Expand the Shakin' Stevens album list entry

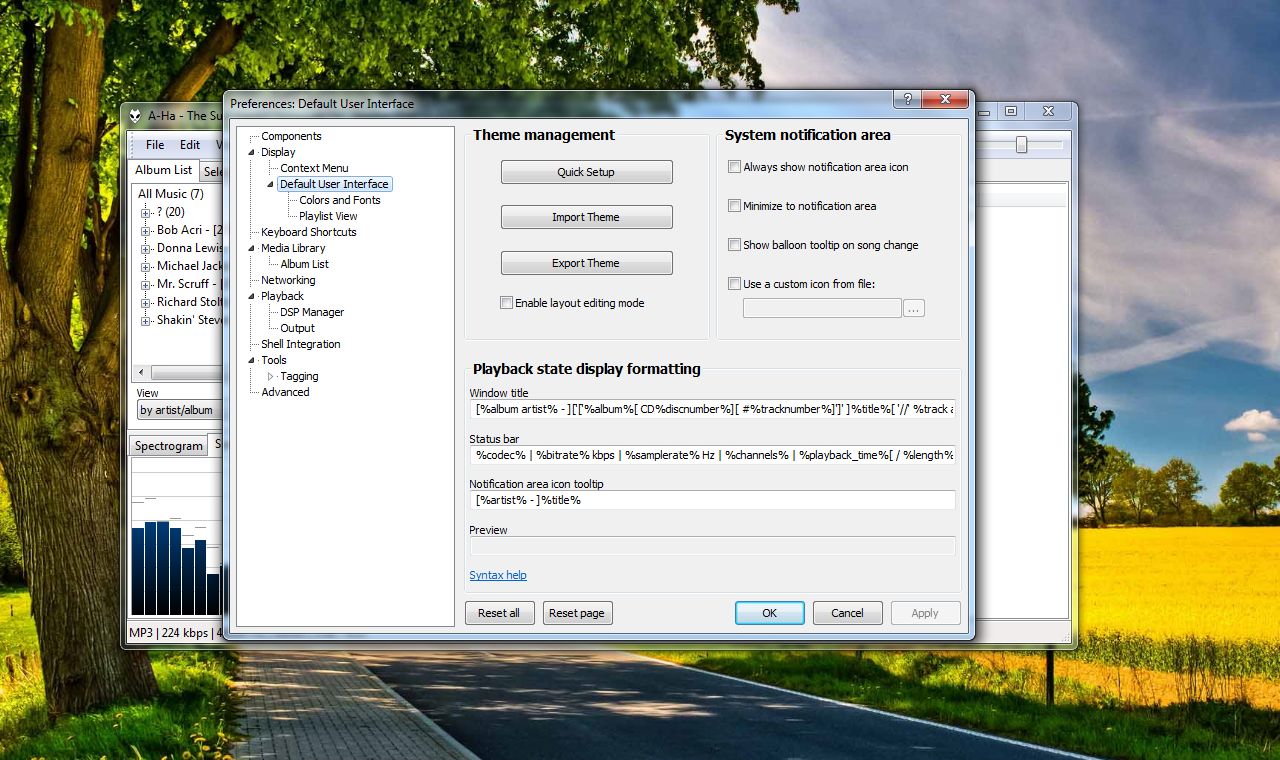(146, 320)
